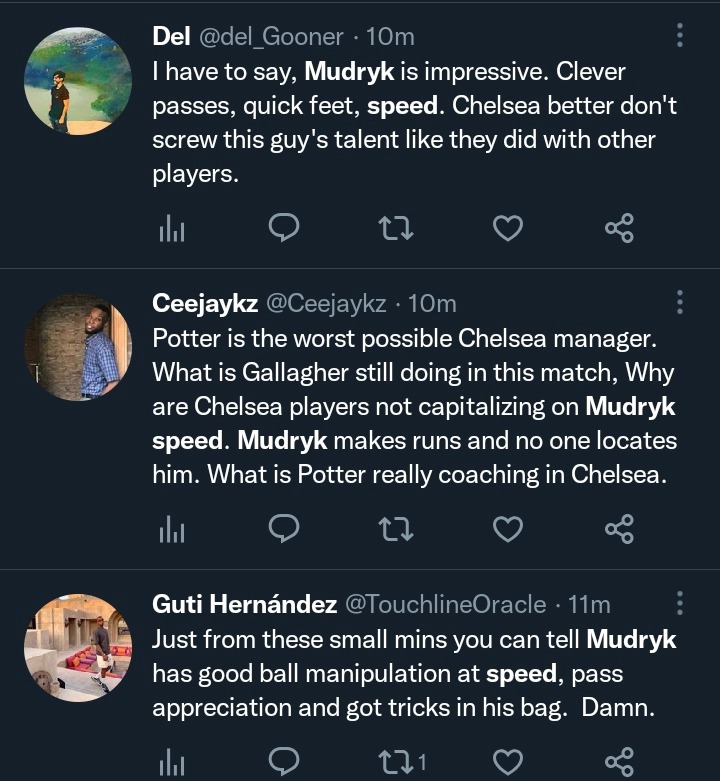Share Del's tweet
Screen dimensions: 720x781
[619, 229]
